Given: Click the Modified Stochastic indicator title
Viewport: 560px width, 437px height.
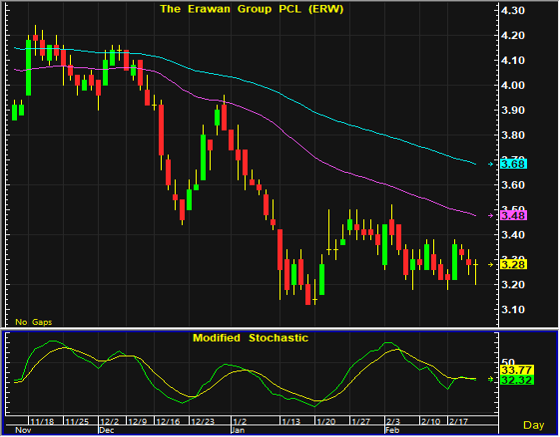Looking at the screenshot, I should pos(250,338).
